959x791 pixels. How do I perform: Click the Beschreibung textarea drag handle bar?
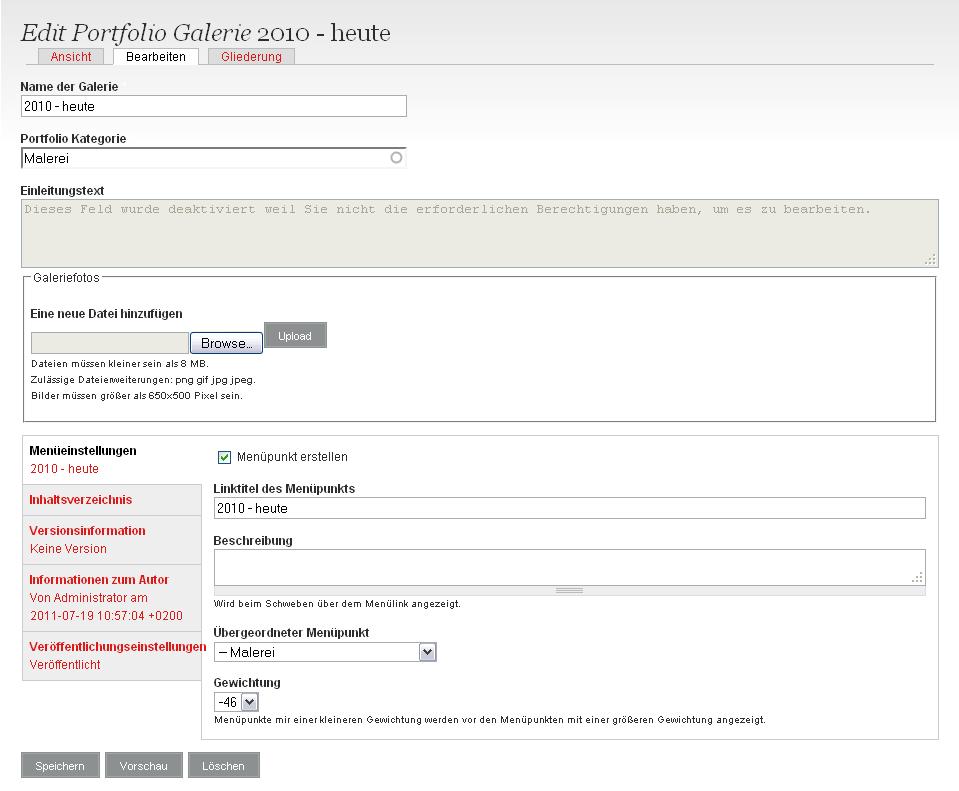[569, 591]
